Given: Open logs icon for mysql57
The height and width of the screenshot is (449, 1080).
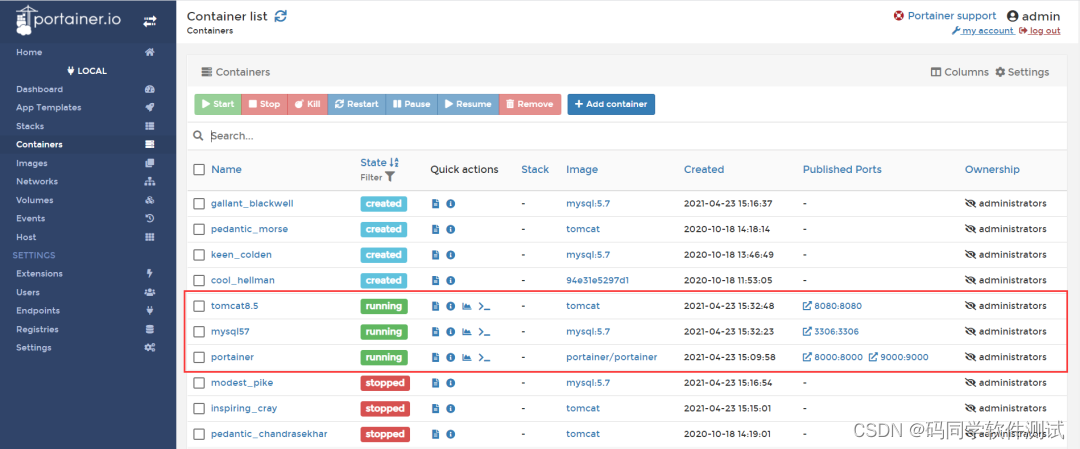Looking at the screenshot, I should [x=435, y=331].
